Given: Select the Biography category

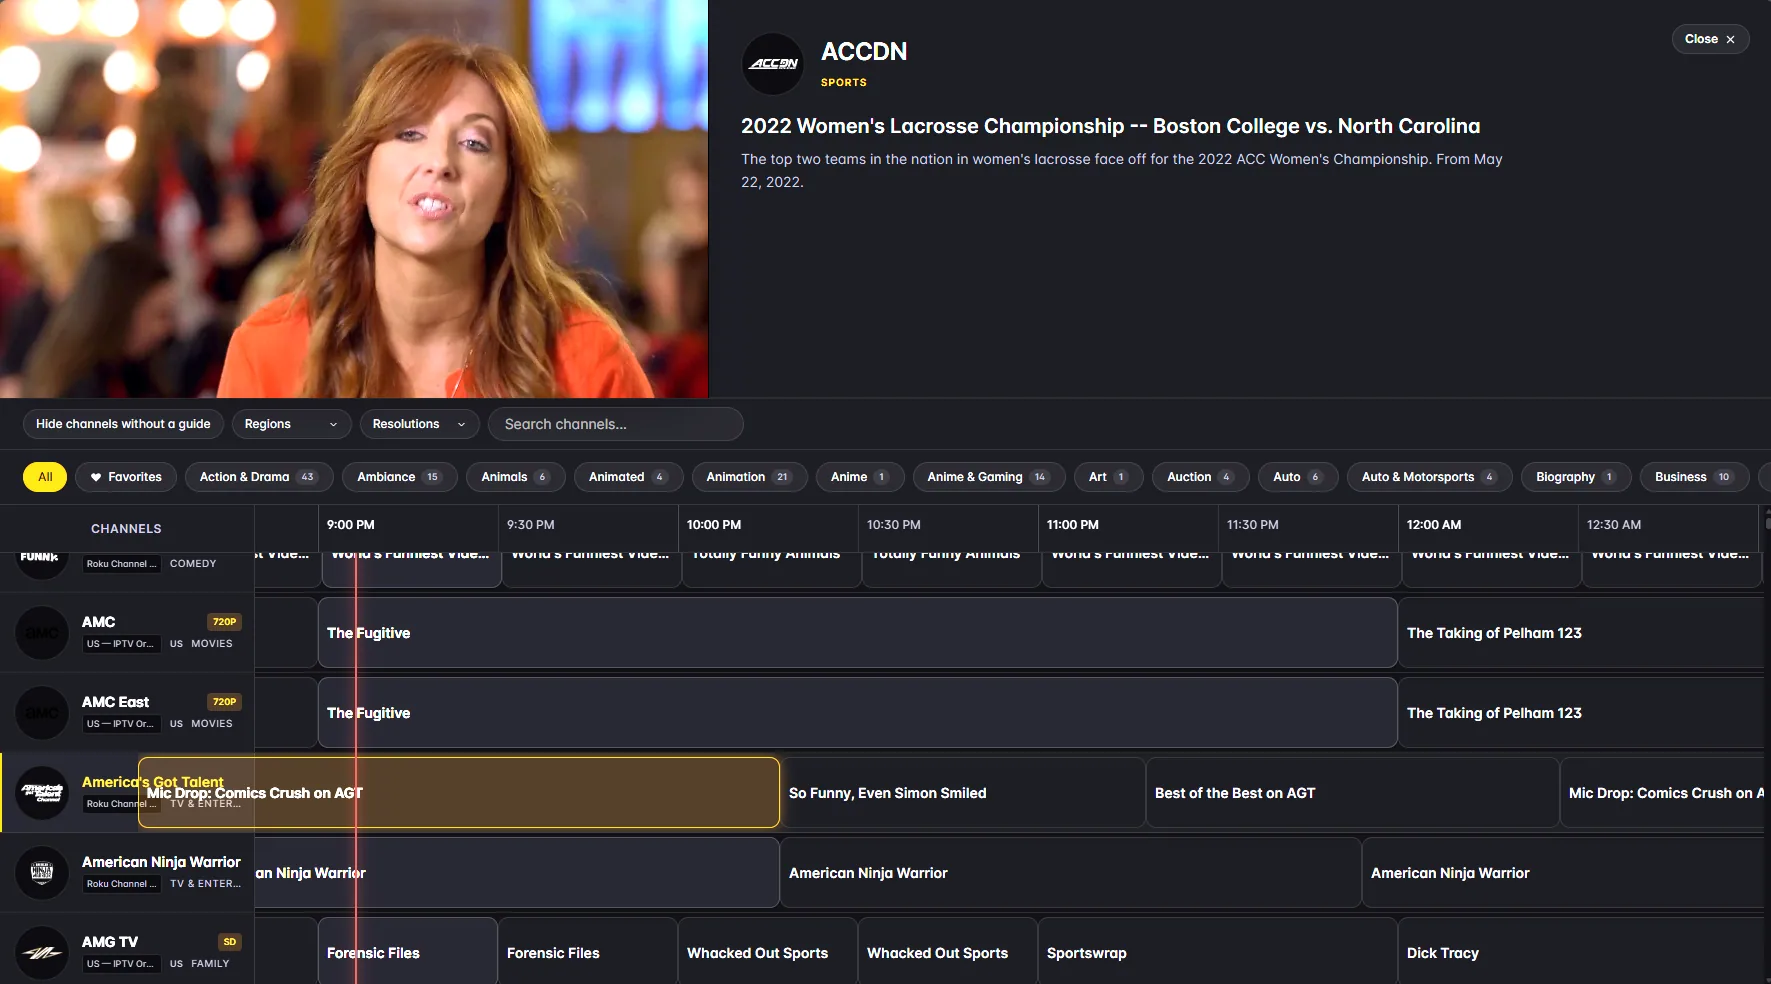Looking at the screenshot, I should pos(1576,477).
